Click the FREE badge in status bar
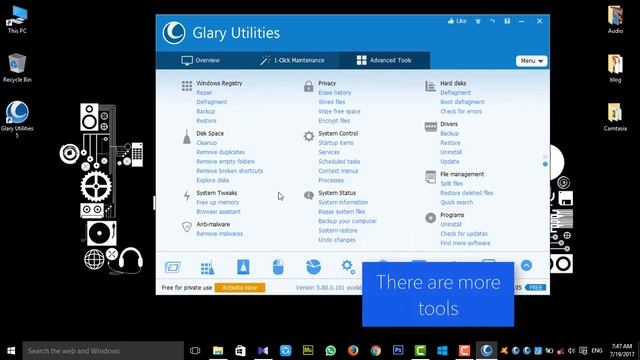640x360 pixels. click(536, 288)
